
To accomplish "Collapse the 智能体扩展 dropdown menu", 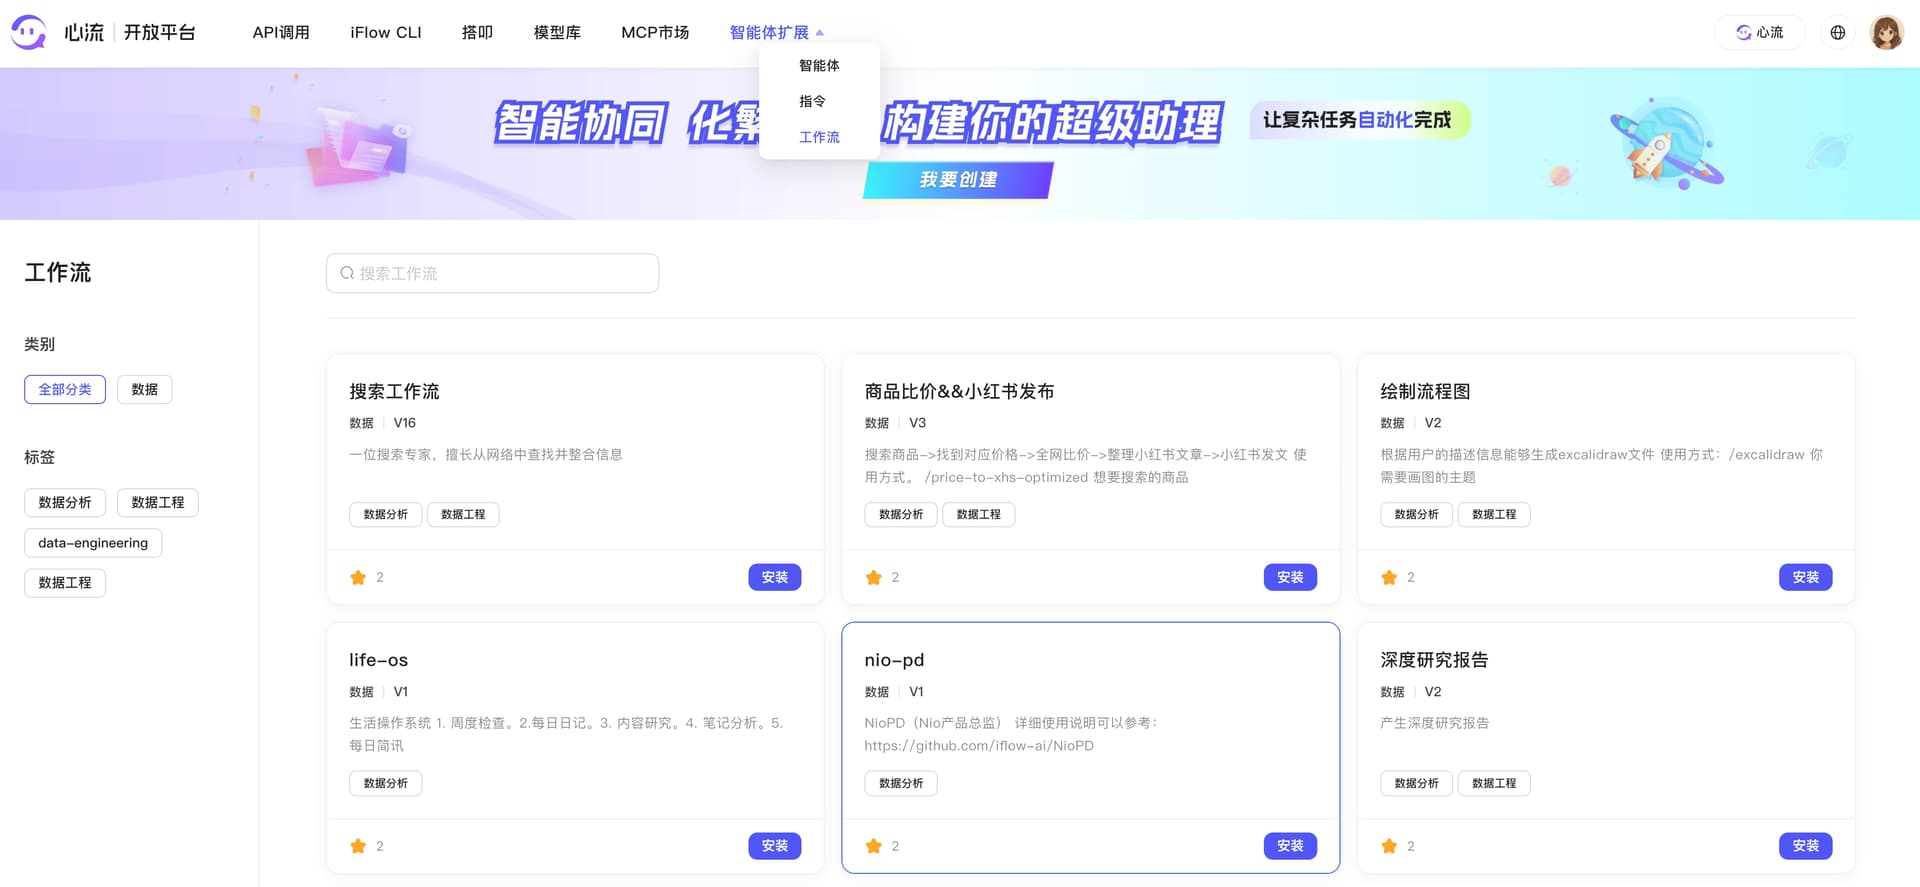I will (x=776, y=32).
